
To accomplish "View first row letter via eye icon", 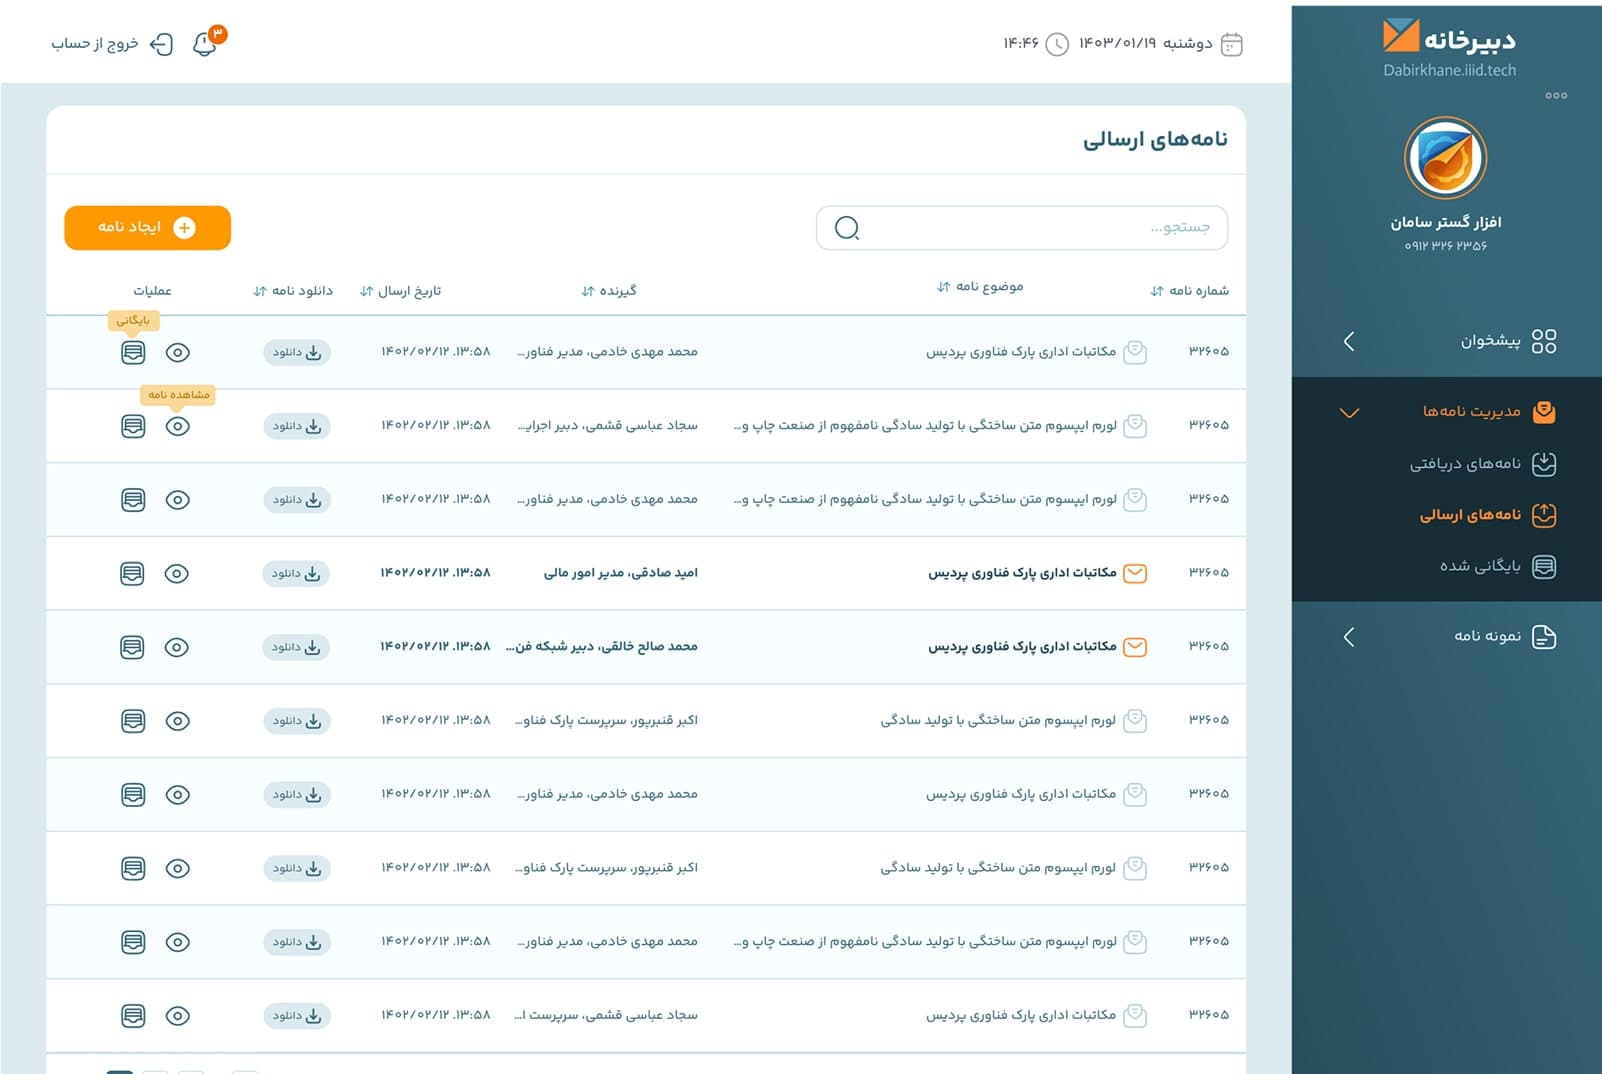I will coord(177,352).
